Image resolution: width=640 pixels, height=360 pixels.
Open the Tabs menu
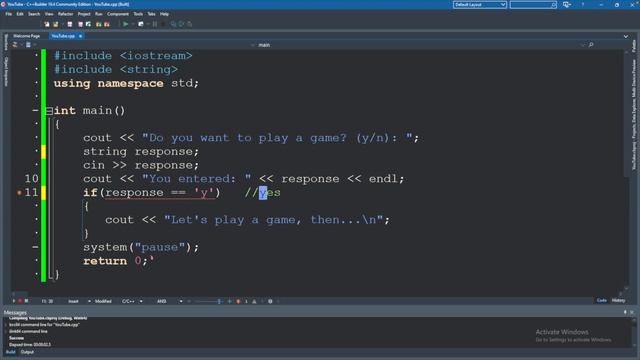[x=151, y=14]
